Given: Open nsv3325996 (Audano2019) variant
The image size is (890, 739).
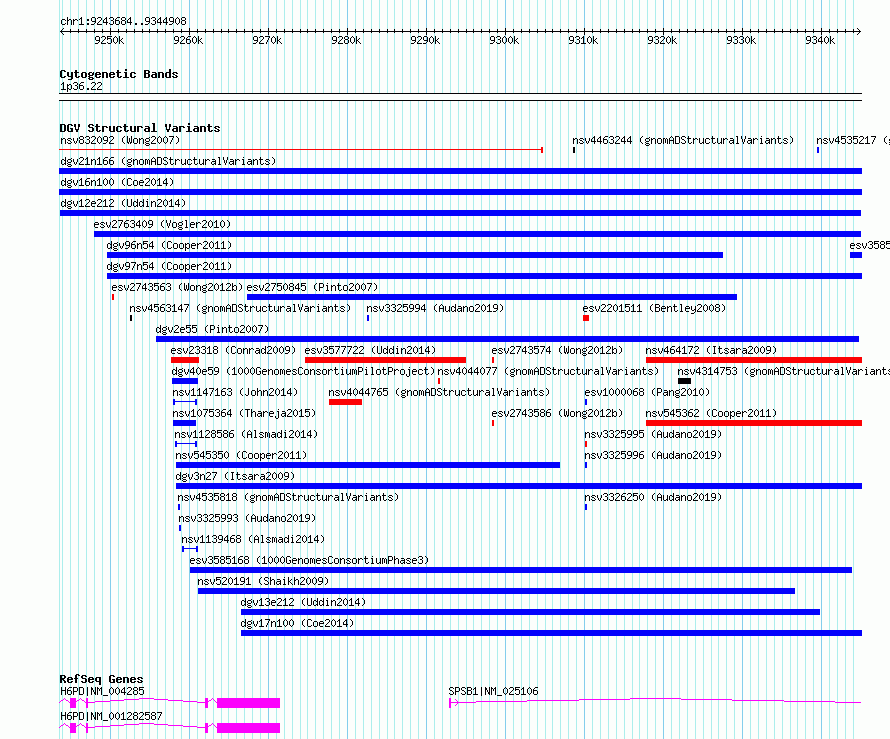Looking at the screenshot, I should tap(653, 455).
